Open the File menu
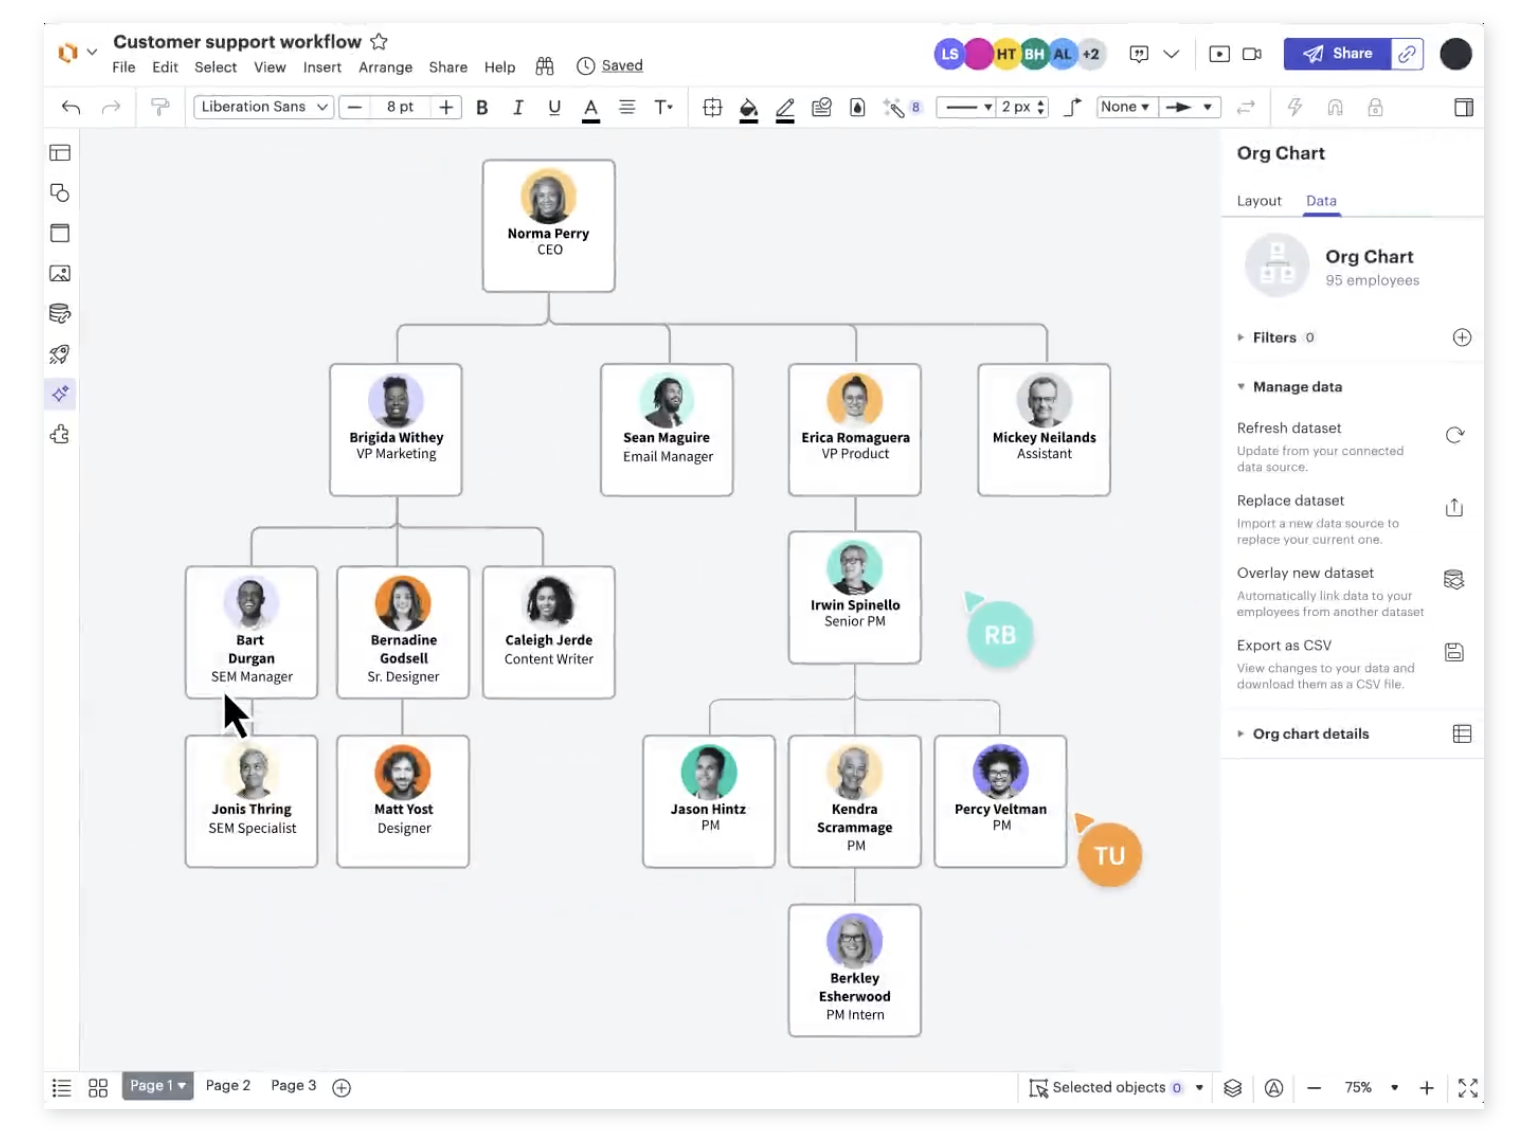This screenshot has width=1524, height=1132. coord(124,67)
